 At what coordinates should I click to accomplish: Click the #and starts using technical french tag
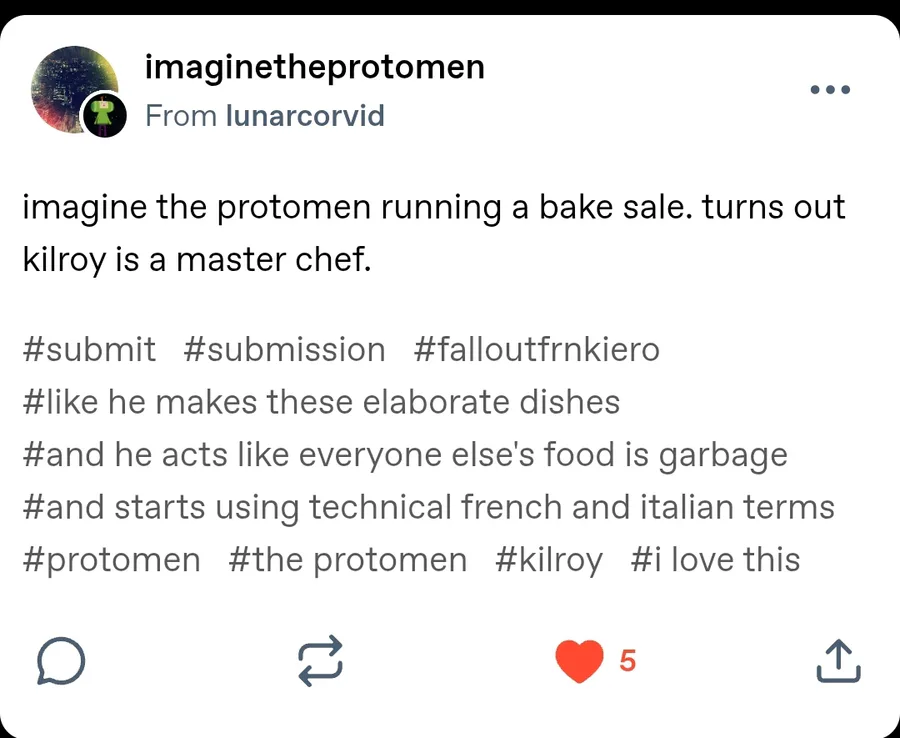(428, 507)
